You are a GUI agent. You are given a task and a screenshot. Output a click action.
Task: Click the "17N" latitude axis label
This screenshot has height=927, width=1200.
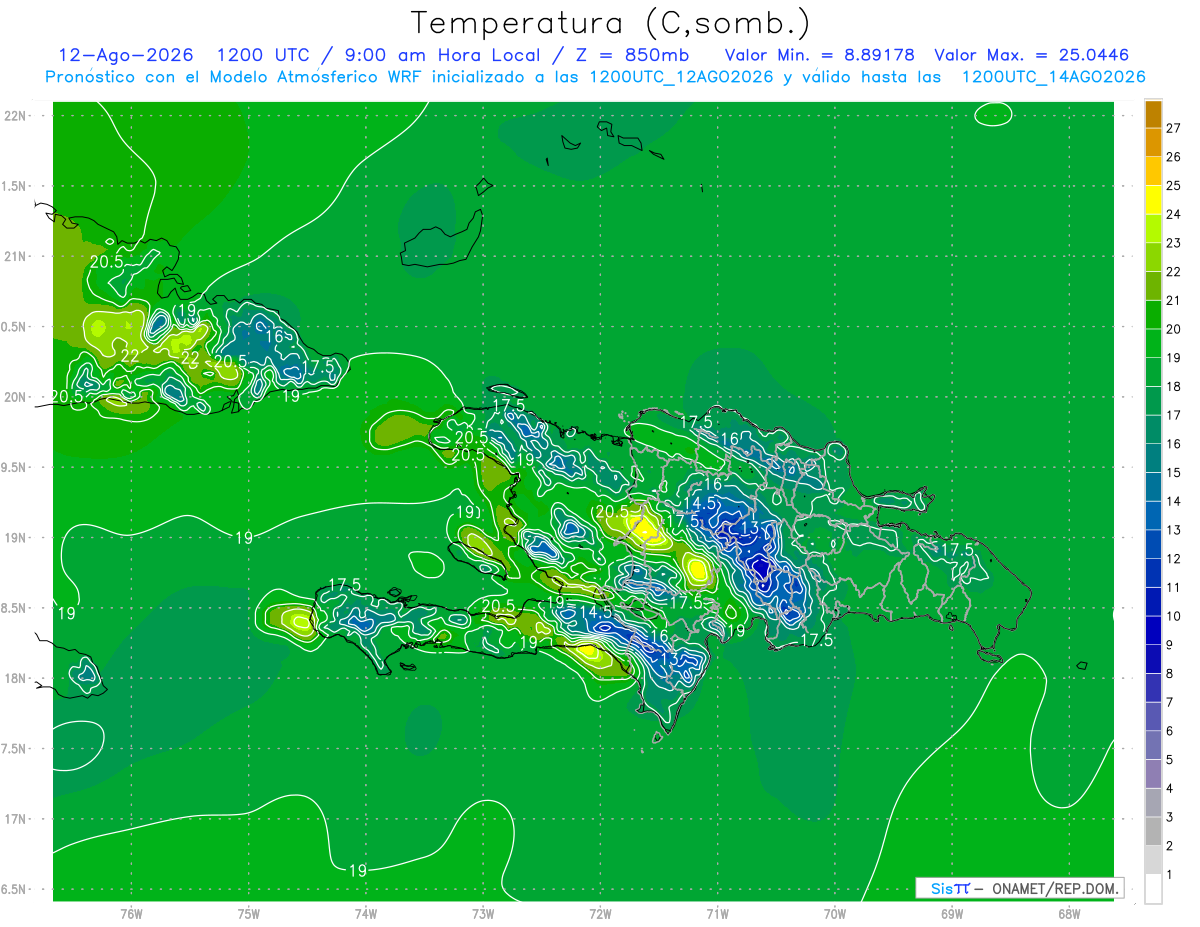tap(14, 819)
